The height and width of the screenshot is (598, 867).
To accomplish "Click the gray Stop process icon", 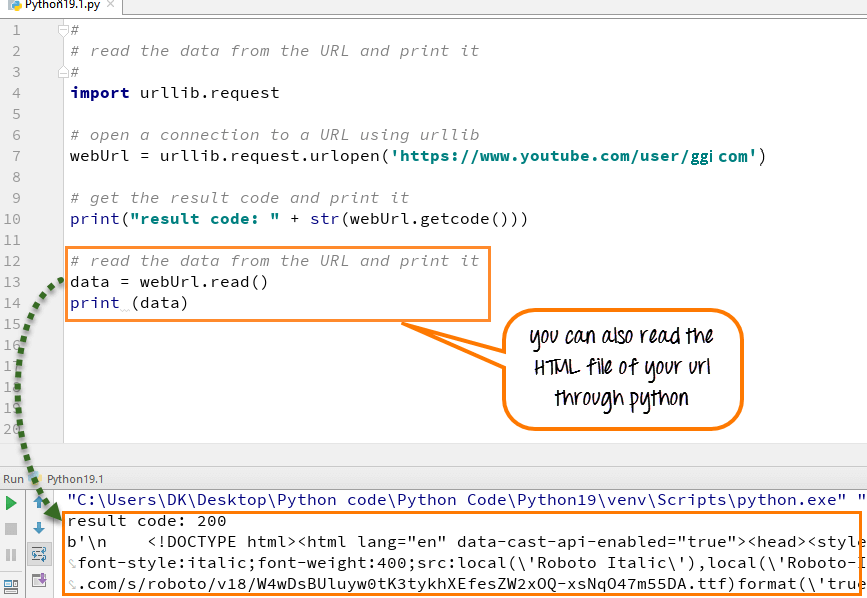I will 12,529.
